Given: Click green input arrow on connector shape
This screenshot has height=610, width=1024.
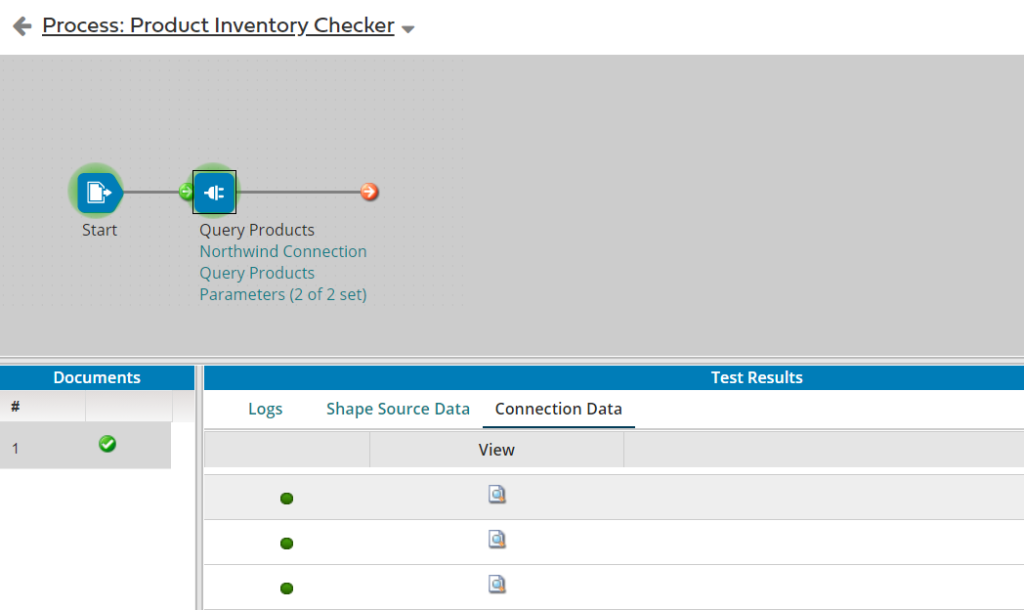Looking at the screenshot, I should (x=186, y=192).
